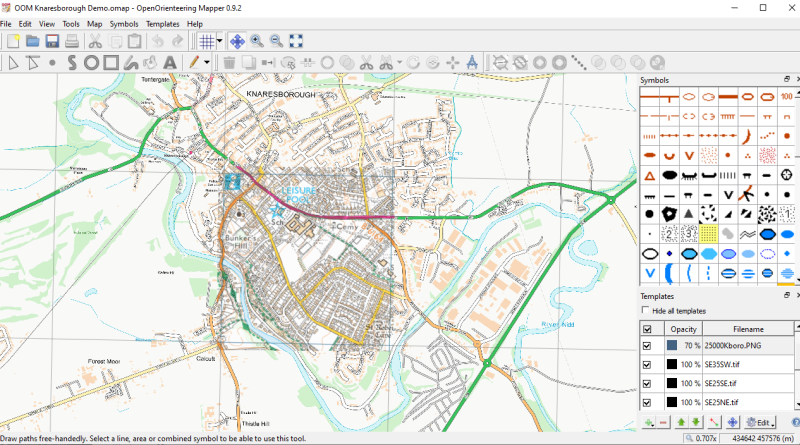This screenshot has width=800, height=445.
Task: Add a template with green plus
Action: point(648,423)
